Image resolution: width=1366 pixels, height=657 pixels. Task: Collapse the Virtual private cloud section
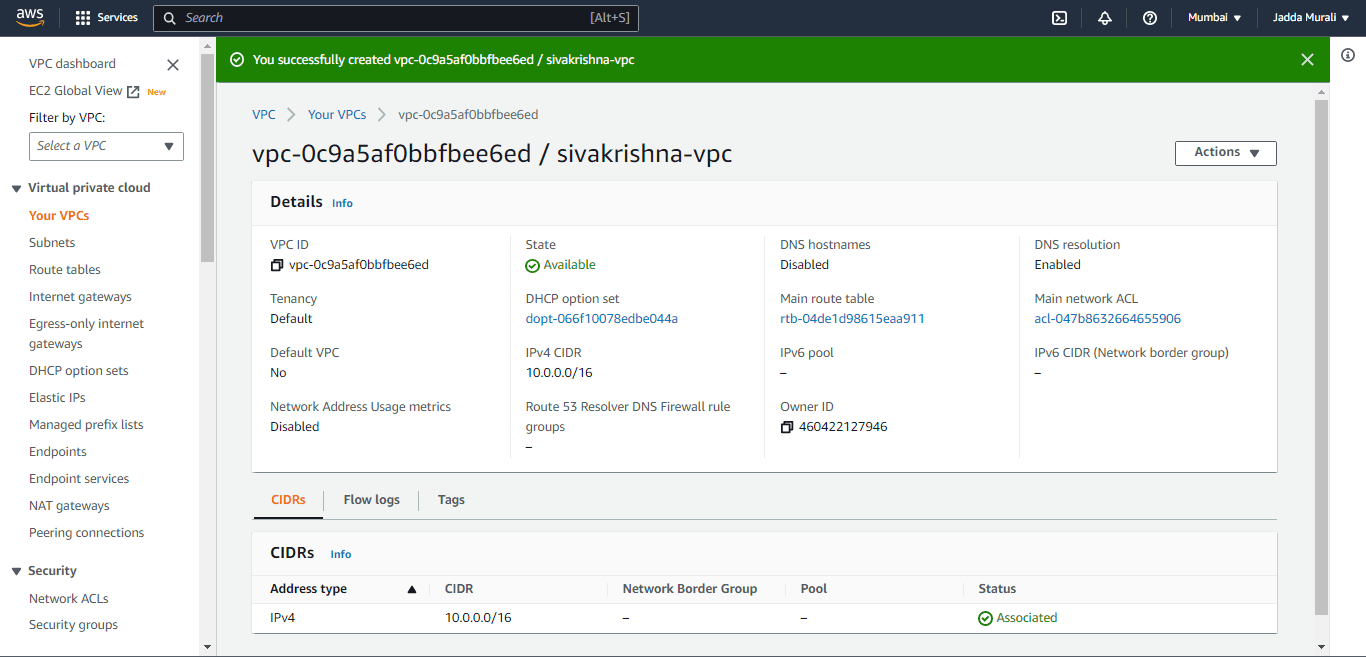coord(17,188)
